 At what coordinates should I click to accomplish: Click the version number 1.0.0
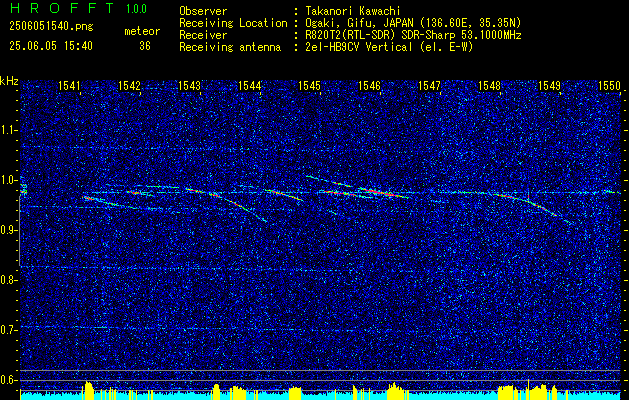pos(136,9)
